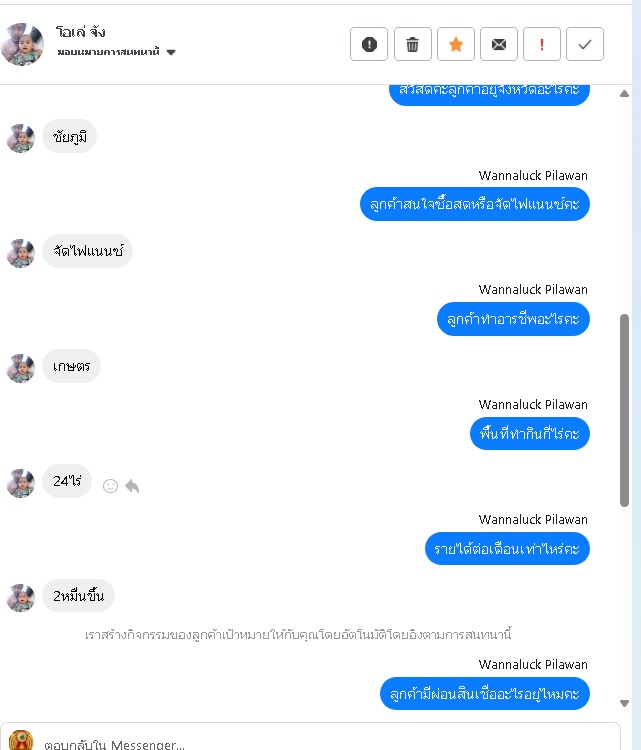Click the scroll up arrow of chat

coord(624,93)
